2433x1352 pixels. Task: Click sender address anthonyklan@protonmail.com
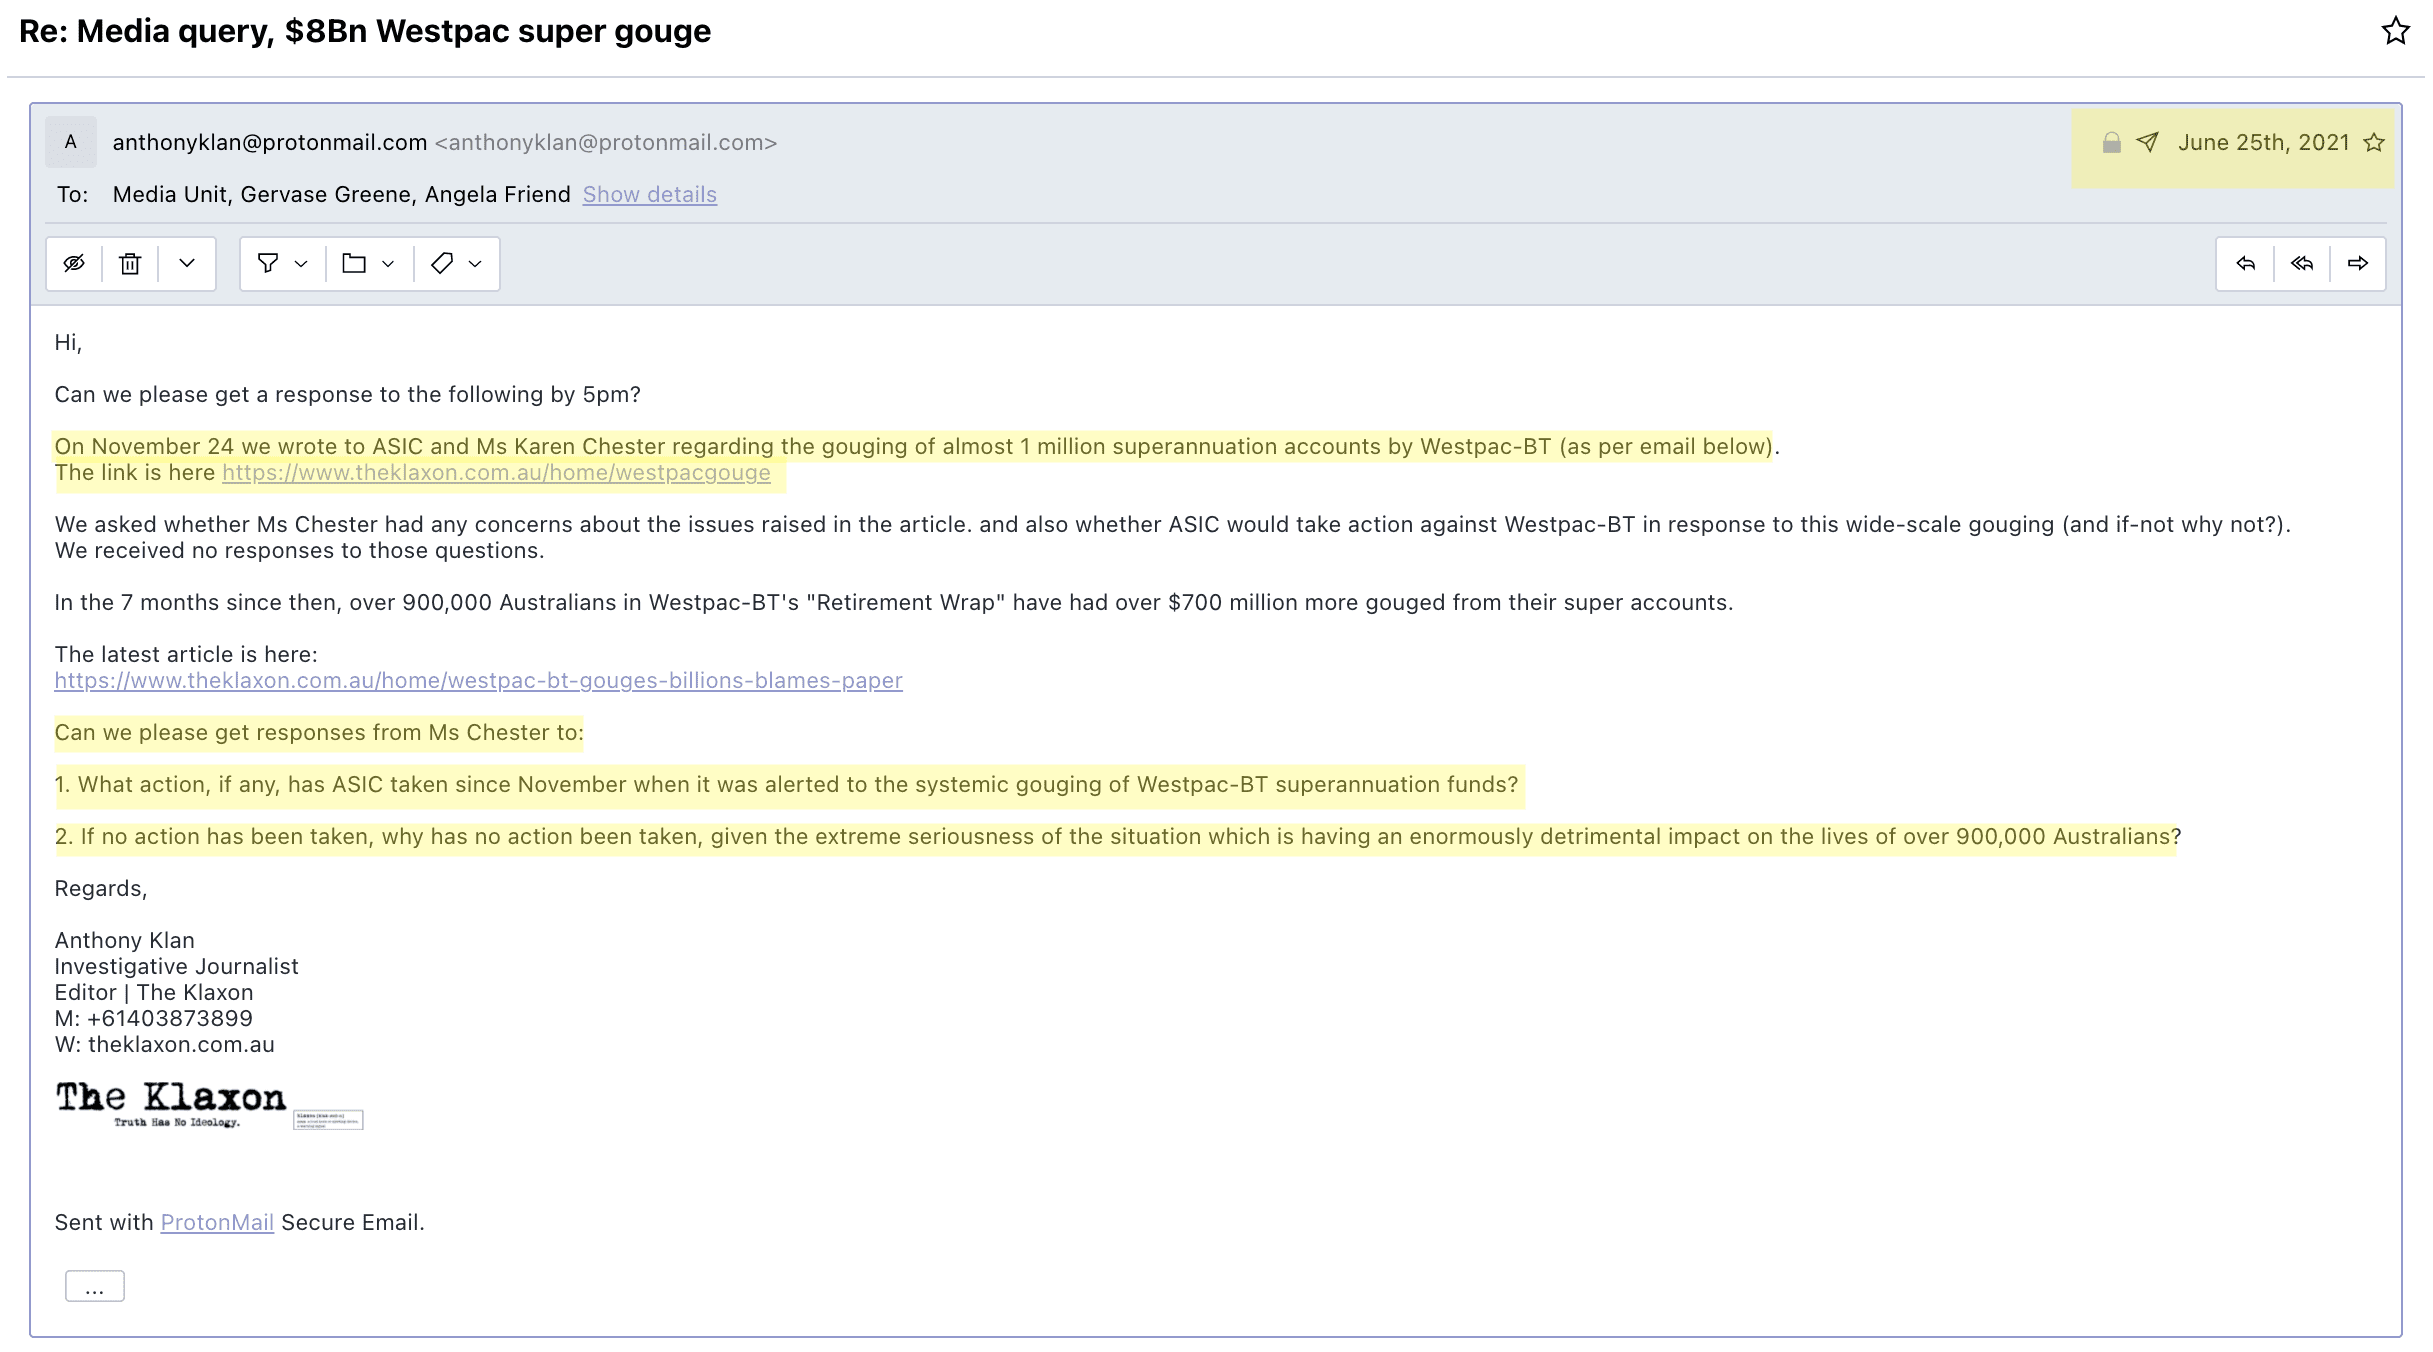pyautogui.click(x=270, y=143)
